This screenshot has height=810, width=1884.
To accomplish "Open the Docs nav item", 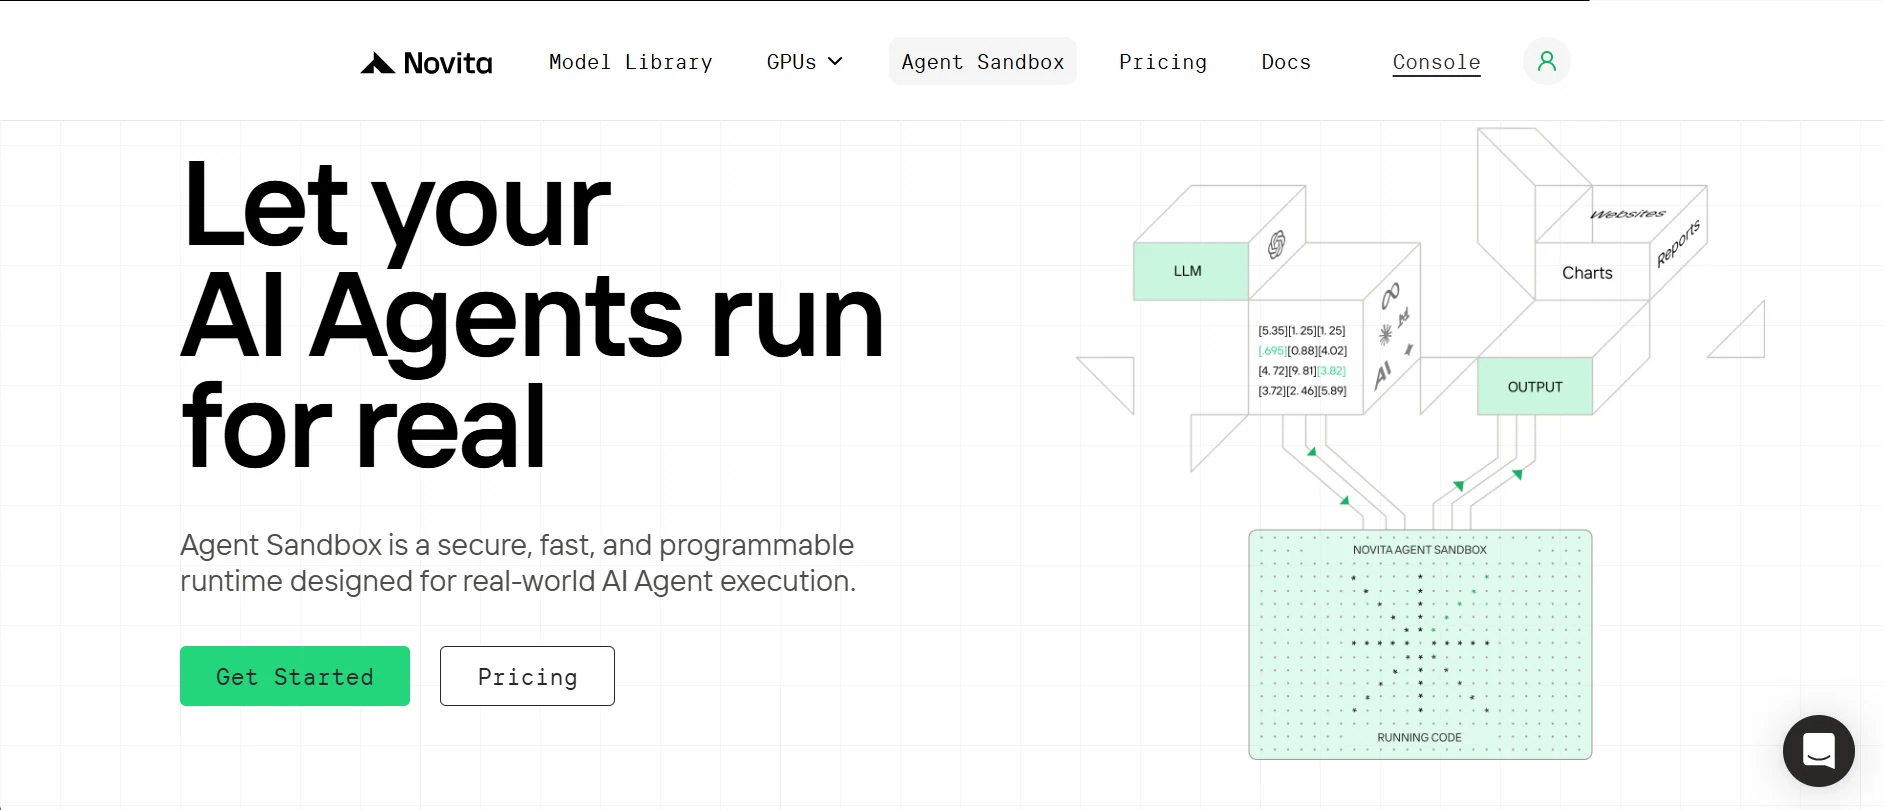I will click(x=1285, y=62).
